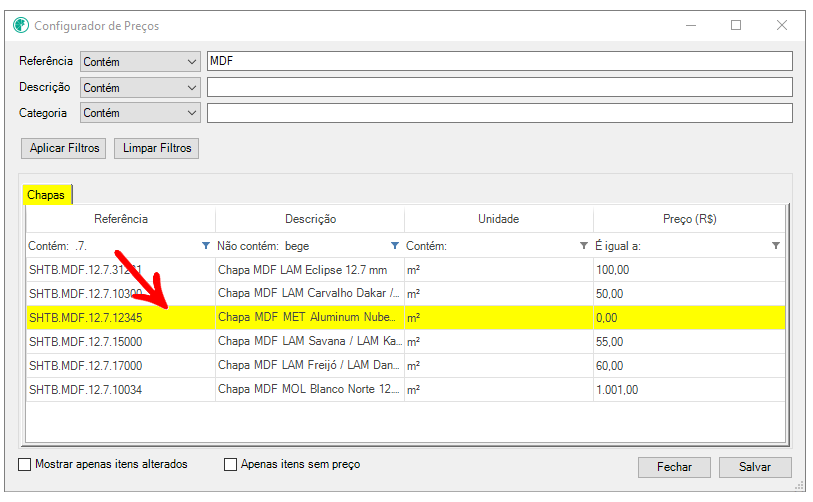Close the Configurador de Preços window
The height and width of the screenshot is (502, 813).
tap(782, 25)
